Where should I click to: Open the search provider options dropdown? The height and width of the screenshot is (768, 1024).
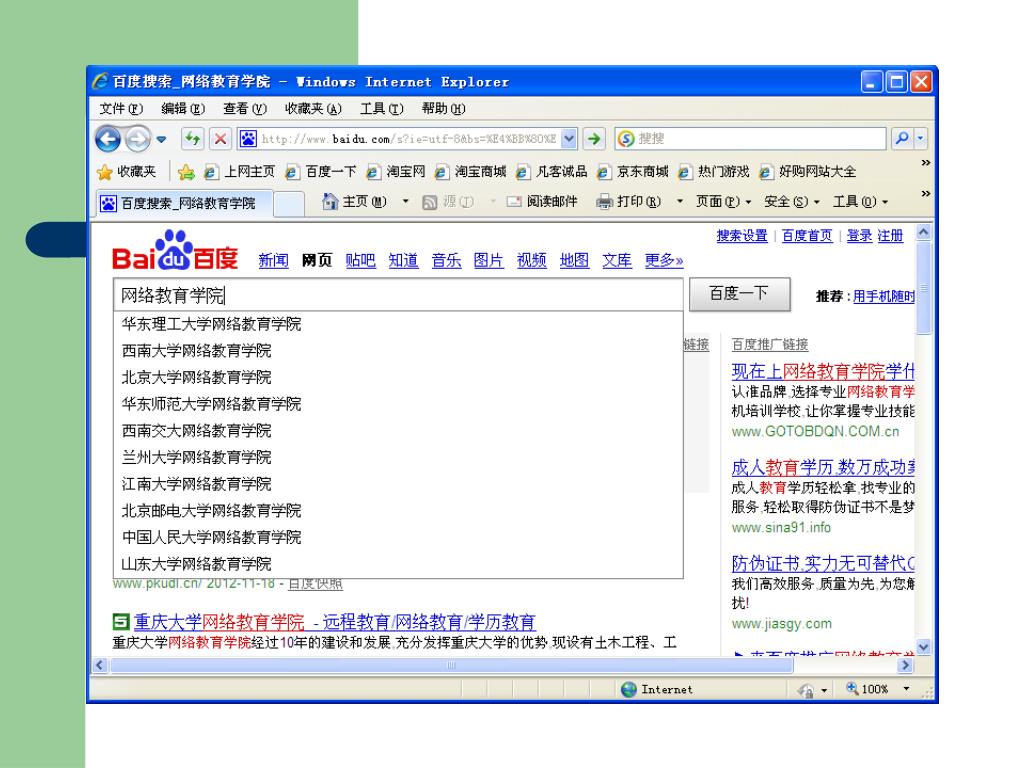921,138
